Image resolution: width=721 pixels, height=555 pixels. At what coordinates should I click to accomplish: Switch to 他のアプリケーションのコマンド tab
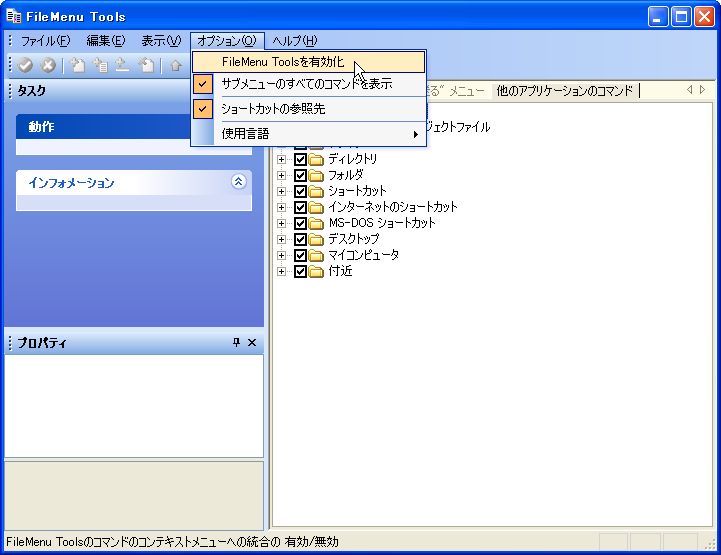[x=564, y=91]
